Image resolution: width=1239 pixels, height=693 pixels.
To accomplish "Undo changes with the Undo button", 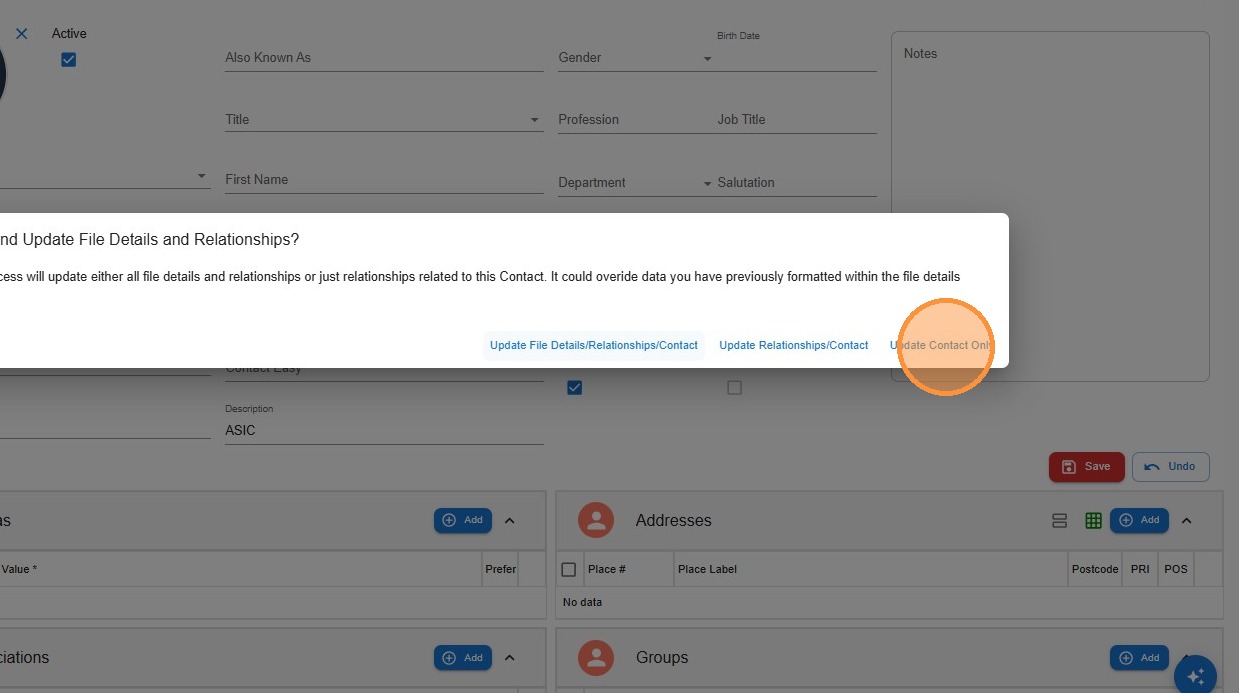I will coord(1170,467).
